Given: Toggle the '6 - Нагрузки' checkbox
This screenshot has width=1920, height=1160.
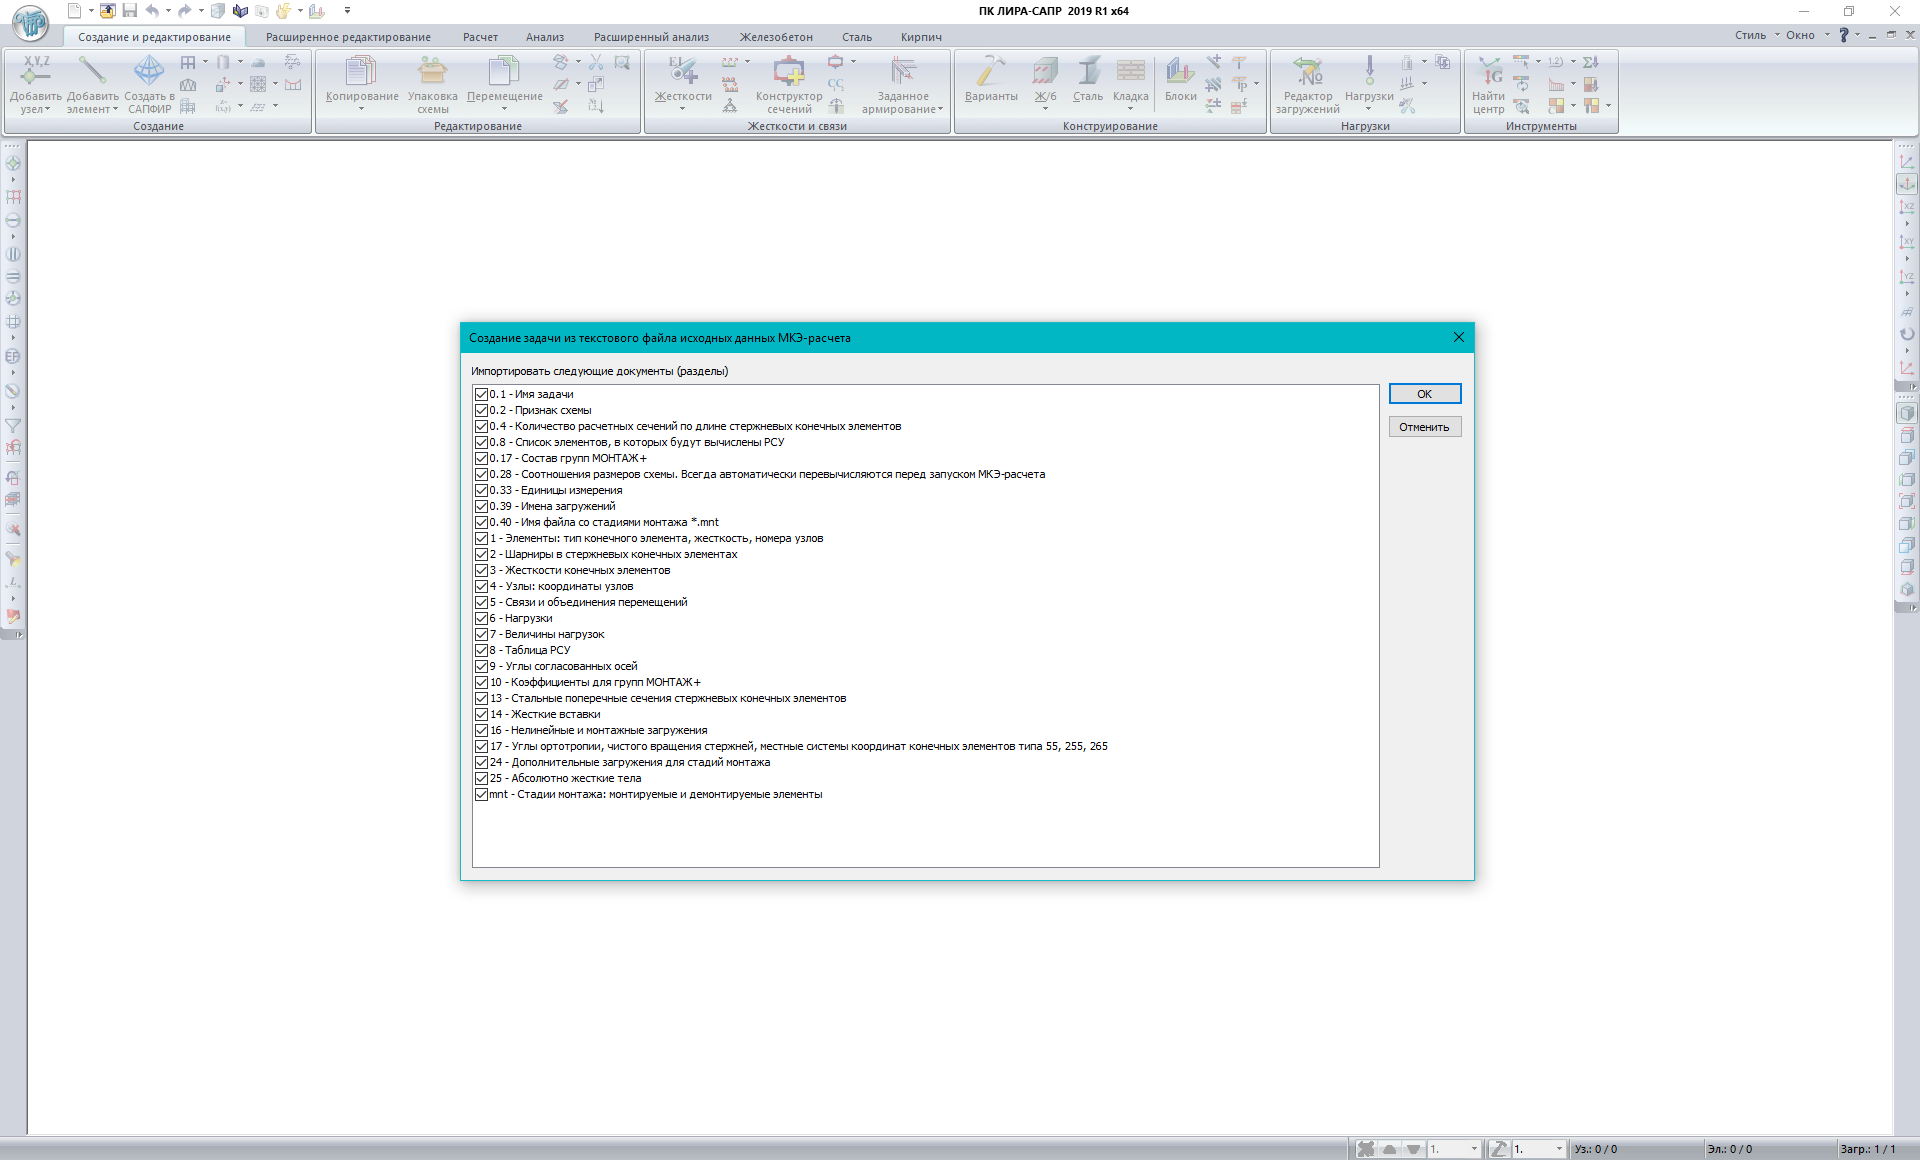Looking at the screenshot, I should tap(481, 618).
